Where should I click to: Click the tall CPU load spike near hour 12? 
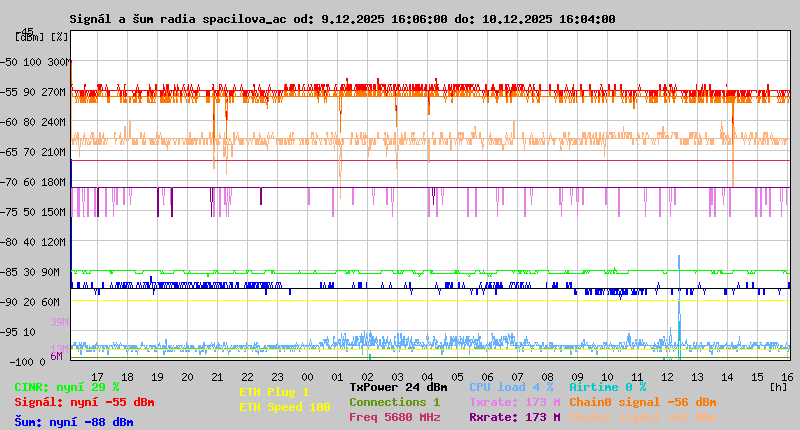click(679, 300)
